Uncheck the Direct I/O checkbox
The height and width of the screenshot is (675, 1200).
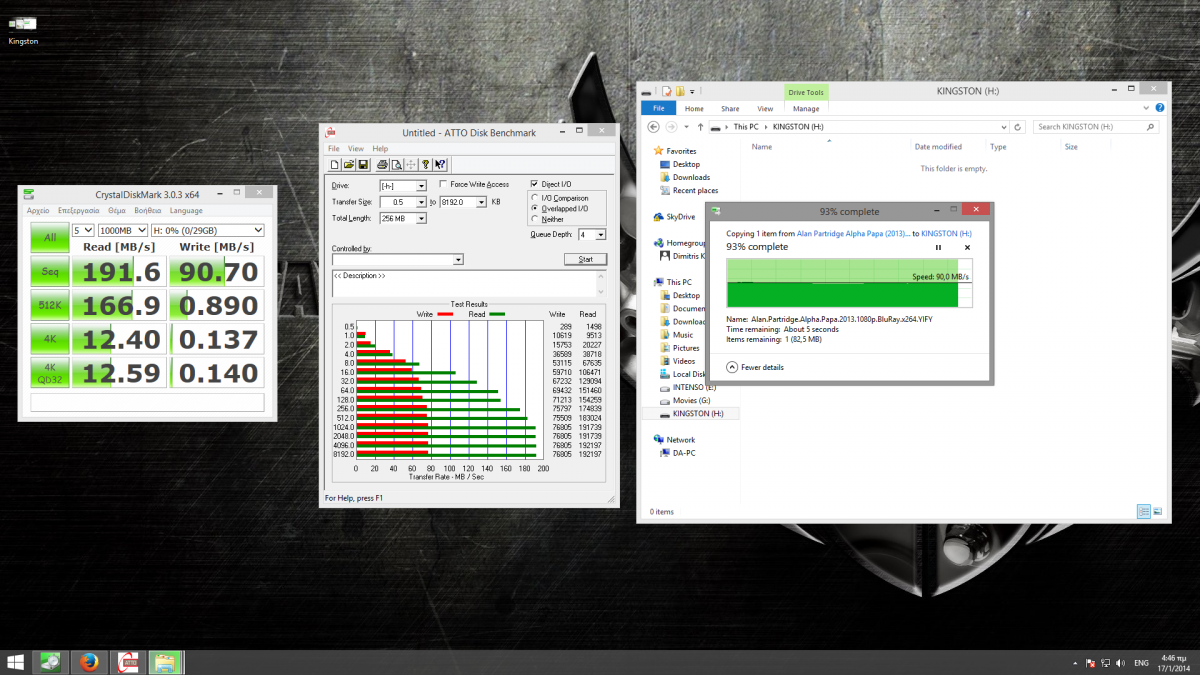coord(533,184)
